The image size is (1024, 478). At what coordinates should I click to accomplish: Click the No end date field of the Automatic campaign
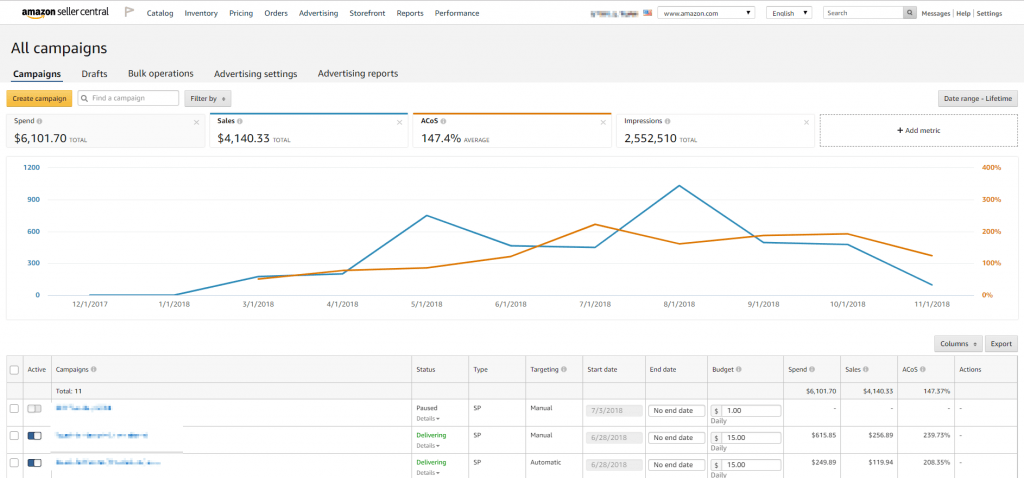677,465
